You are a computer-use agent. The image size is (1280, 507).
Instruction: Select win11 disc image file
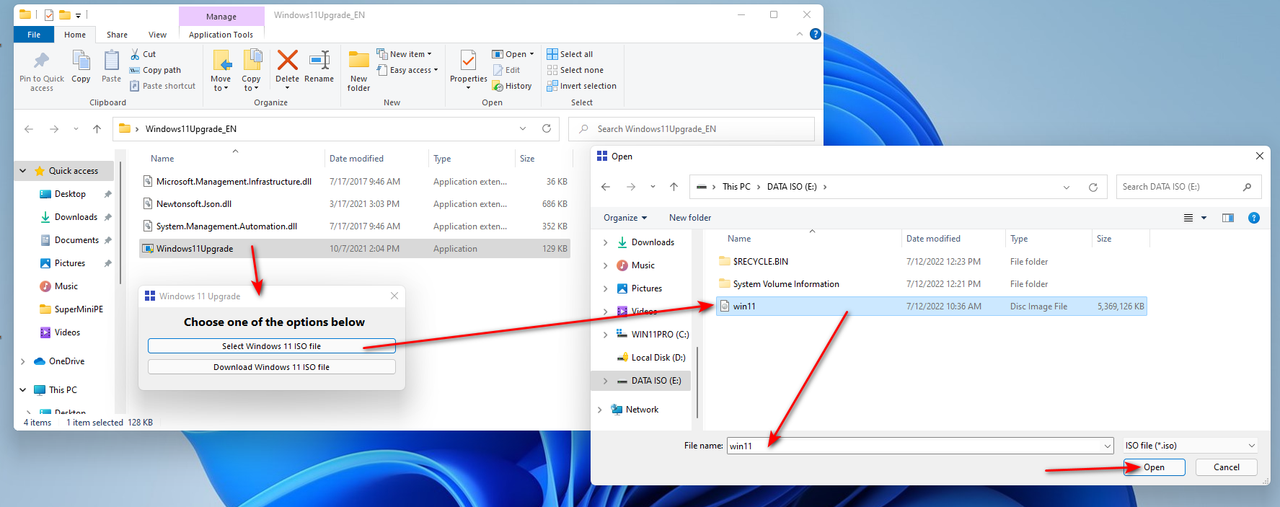point(932,306)
